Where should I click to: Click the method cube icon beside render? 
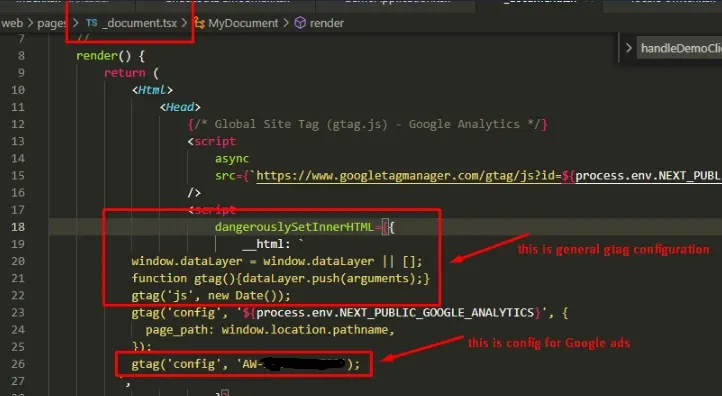(x=300, y=23)
